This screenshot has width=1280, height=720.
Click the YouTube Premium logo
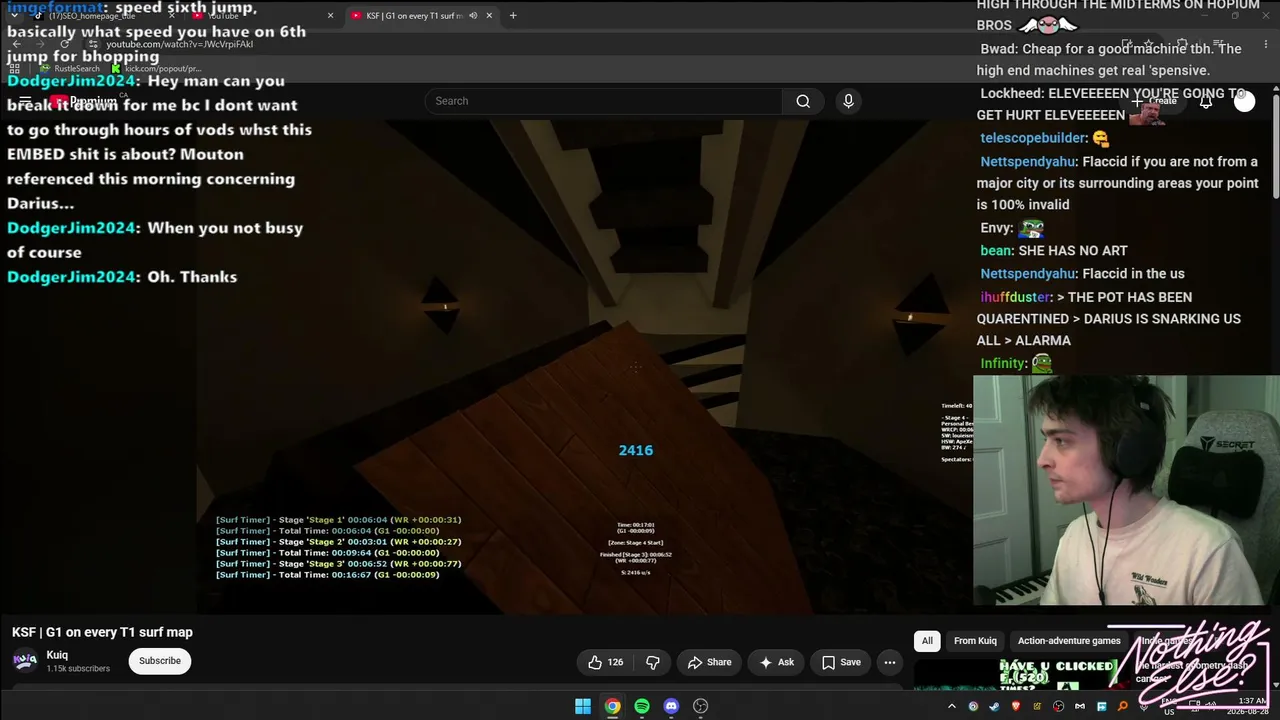coord(84,101)
